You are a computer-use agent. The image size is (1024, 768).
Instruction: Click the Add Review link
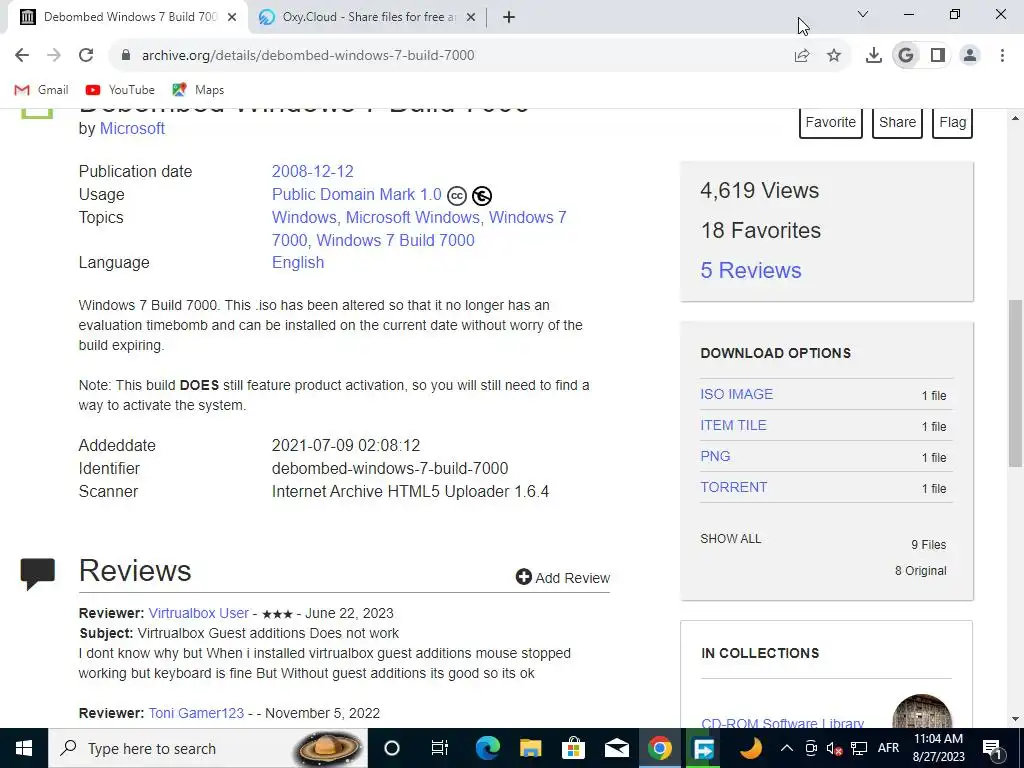pyautogui.click(x=563, y=578)
